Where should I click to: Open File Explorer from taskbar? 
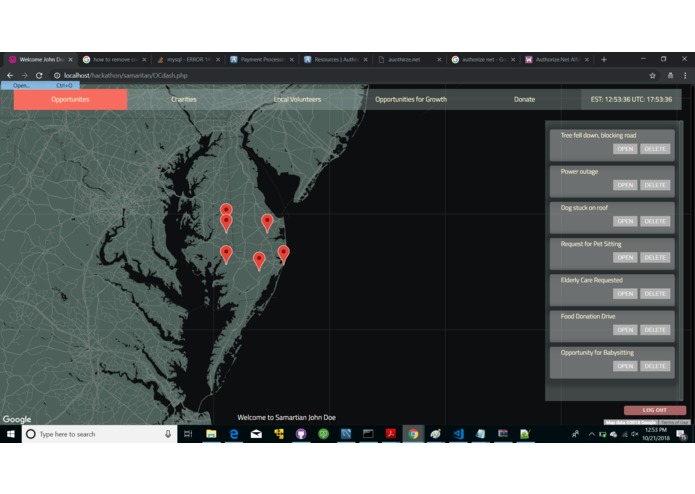click(x=211, y=434)
